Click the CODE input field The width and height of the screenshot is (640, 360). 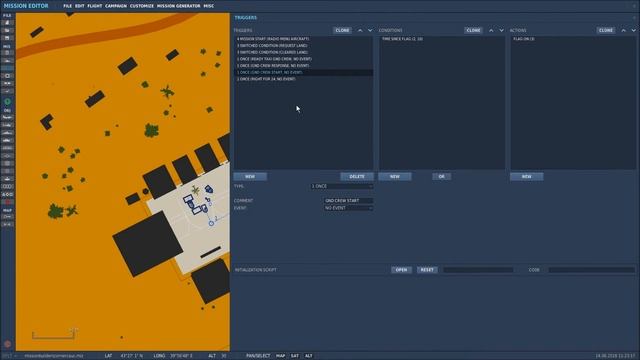click(x=591, y=270)
